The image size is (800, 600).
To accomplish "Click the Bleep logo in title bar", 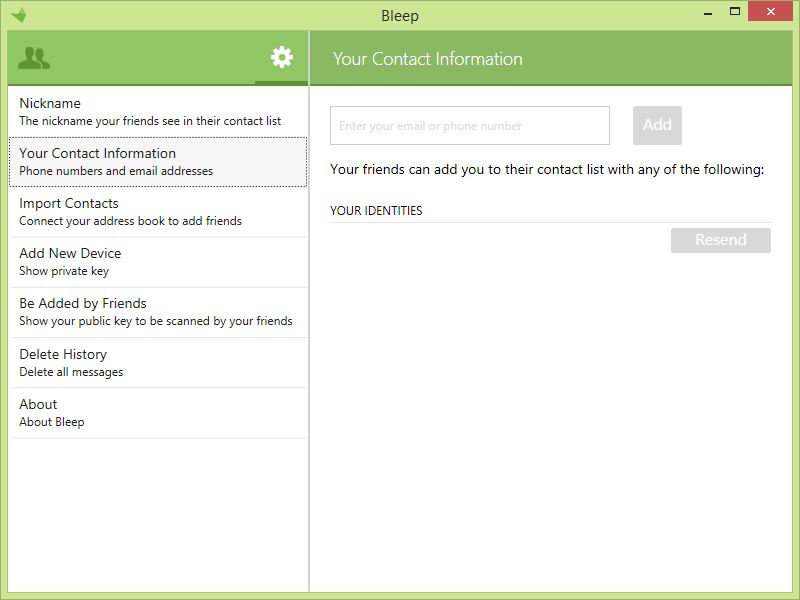I will (18, 15).
